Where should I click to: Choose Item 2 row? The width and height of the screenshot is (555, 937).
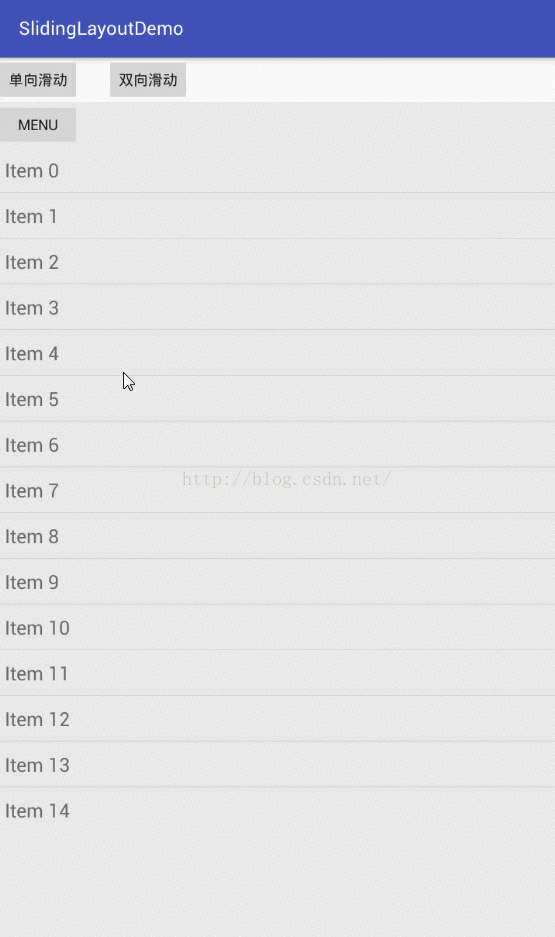(x=277, y=262)
